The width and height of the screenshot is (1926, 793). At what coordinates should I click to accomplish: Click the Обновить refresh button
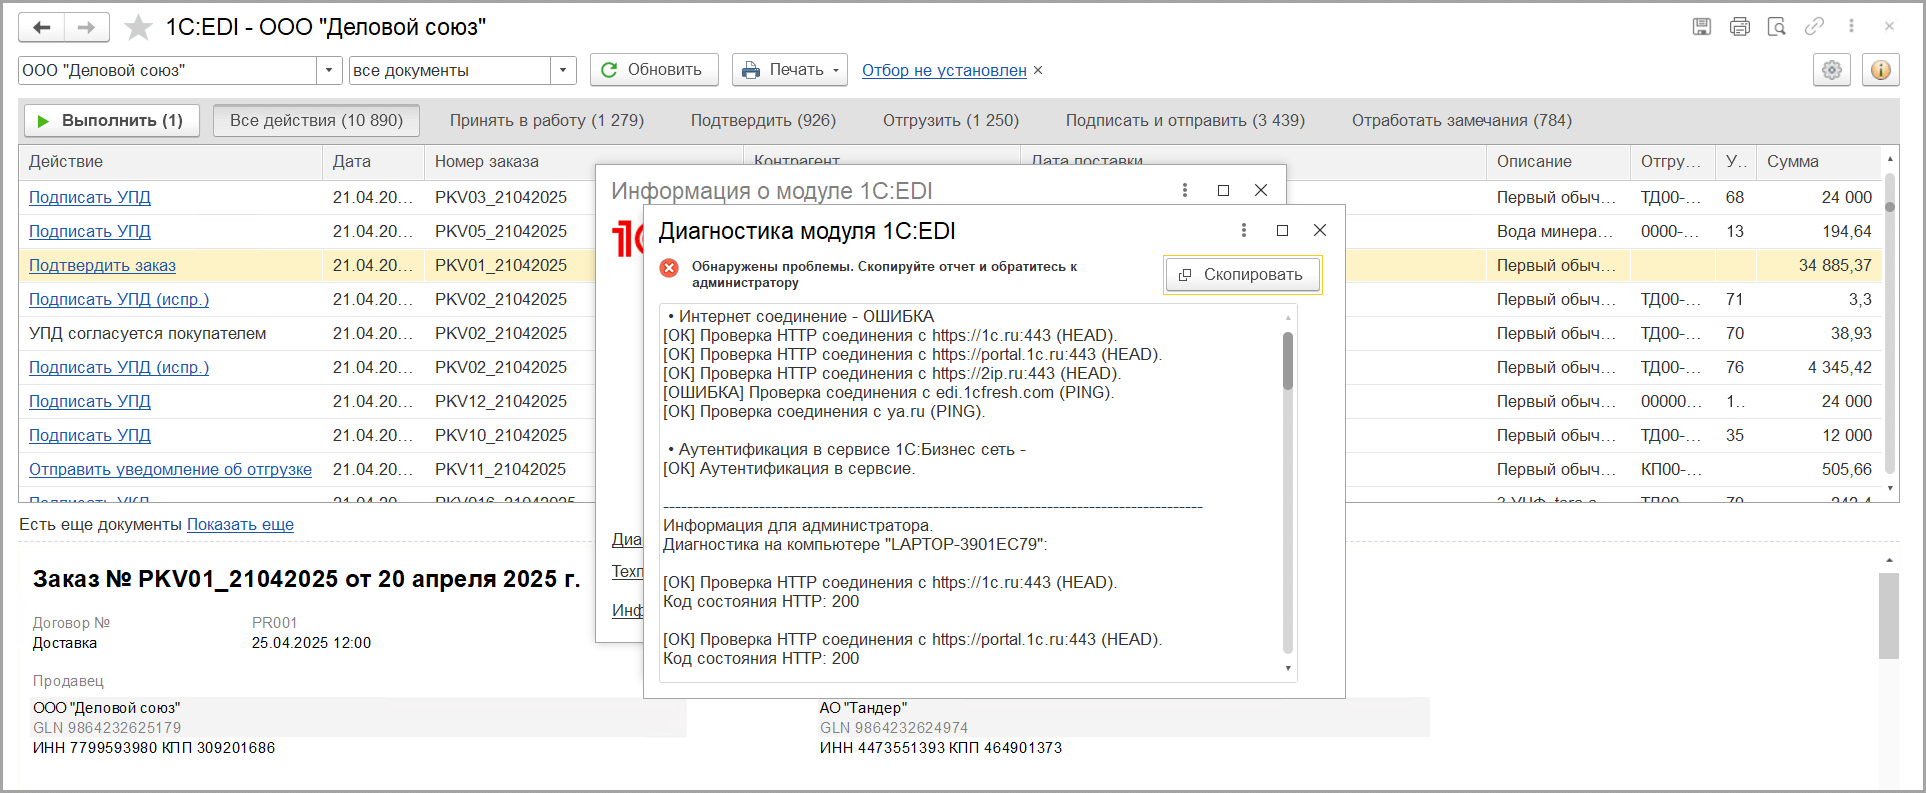coord(654,70)
